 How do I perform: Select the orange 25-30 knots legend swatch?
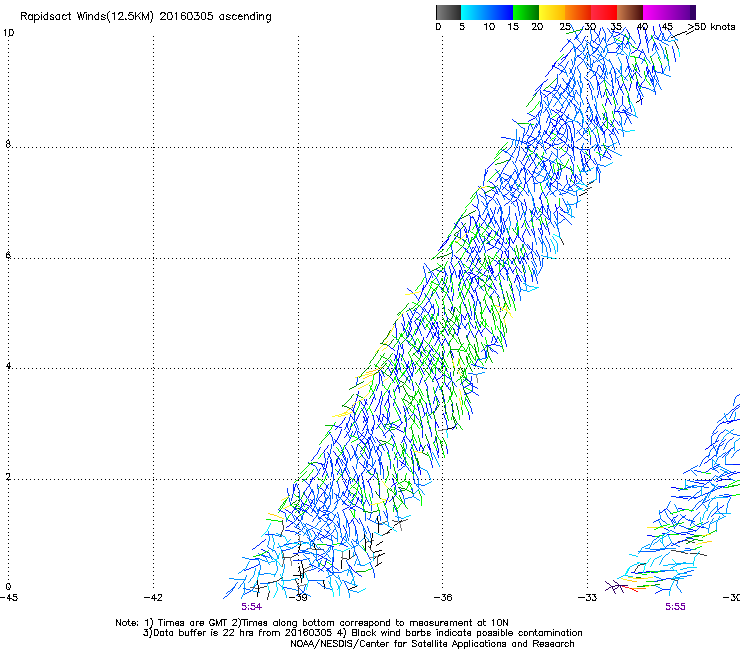578,12
